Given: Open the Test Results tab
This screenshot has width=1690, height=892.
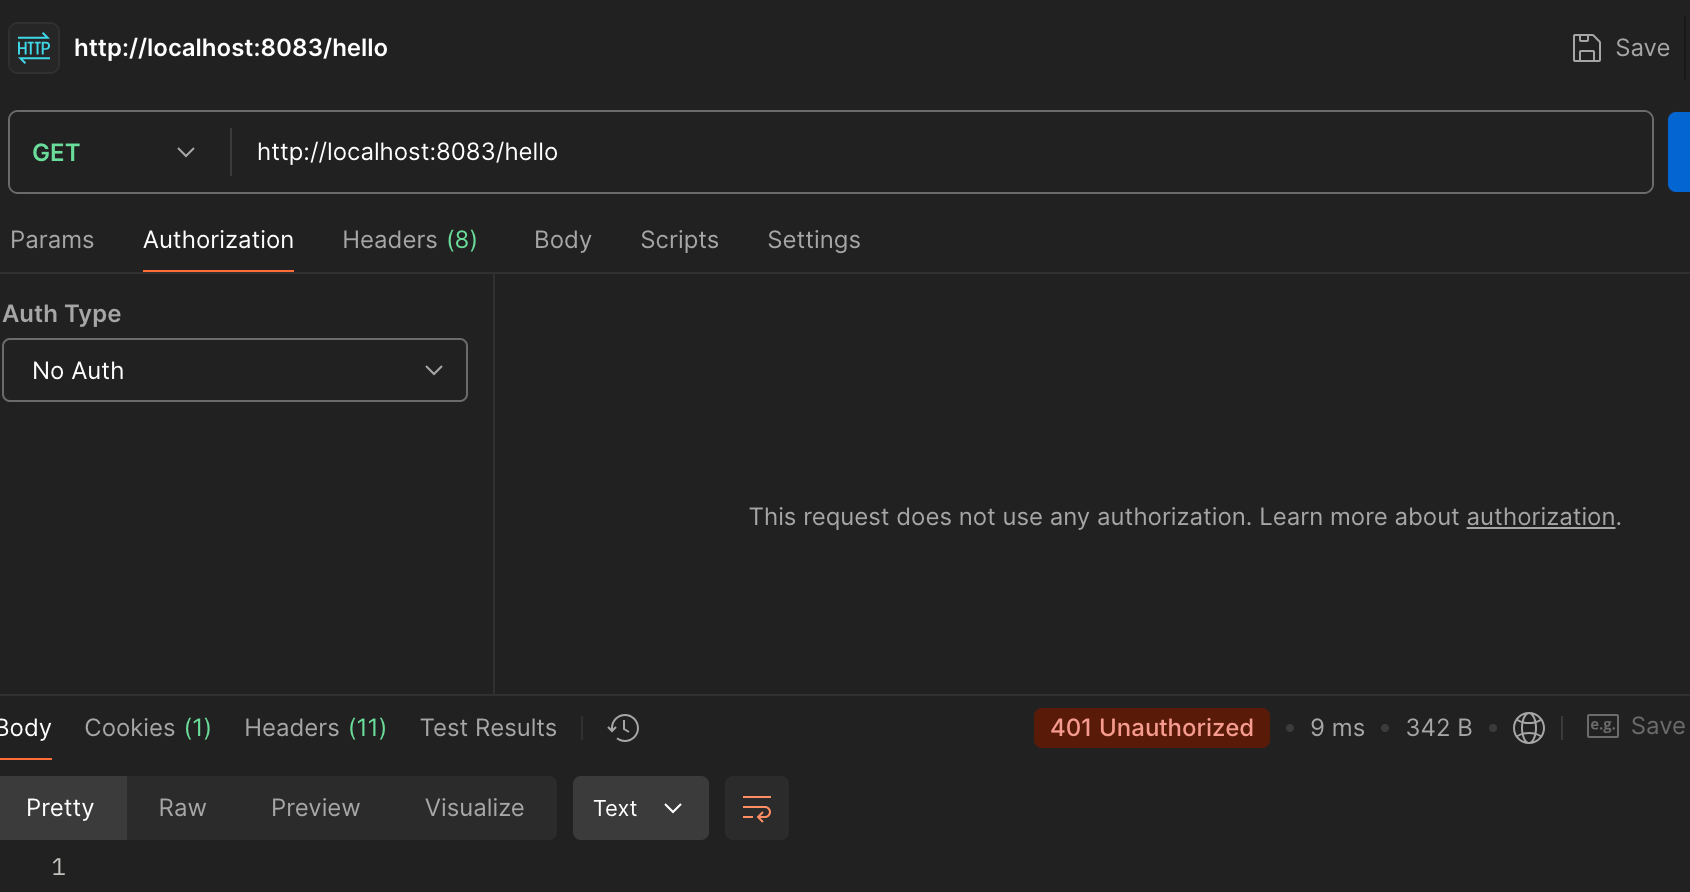Looking at the screenshot, I should 488,728.
